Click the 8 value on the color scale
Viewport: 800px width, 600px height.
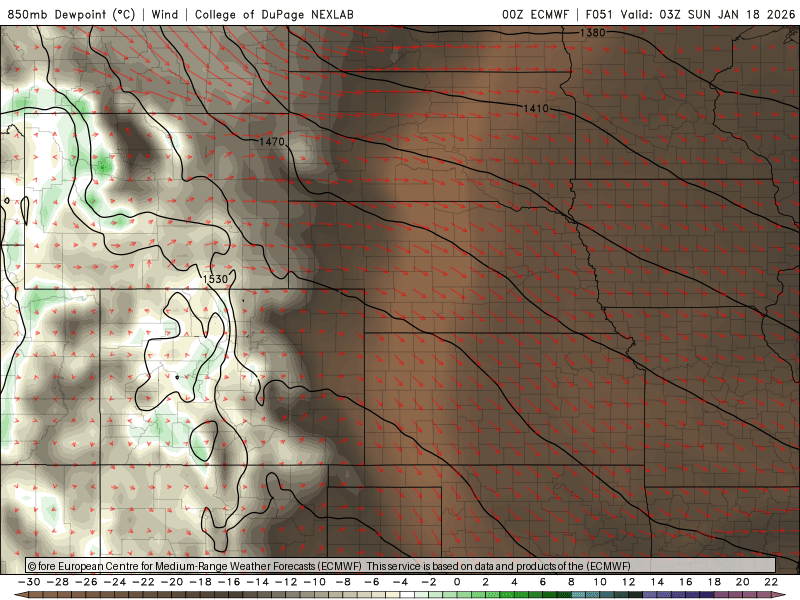tap(571, 582)
